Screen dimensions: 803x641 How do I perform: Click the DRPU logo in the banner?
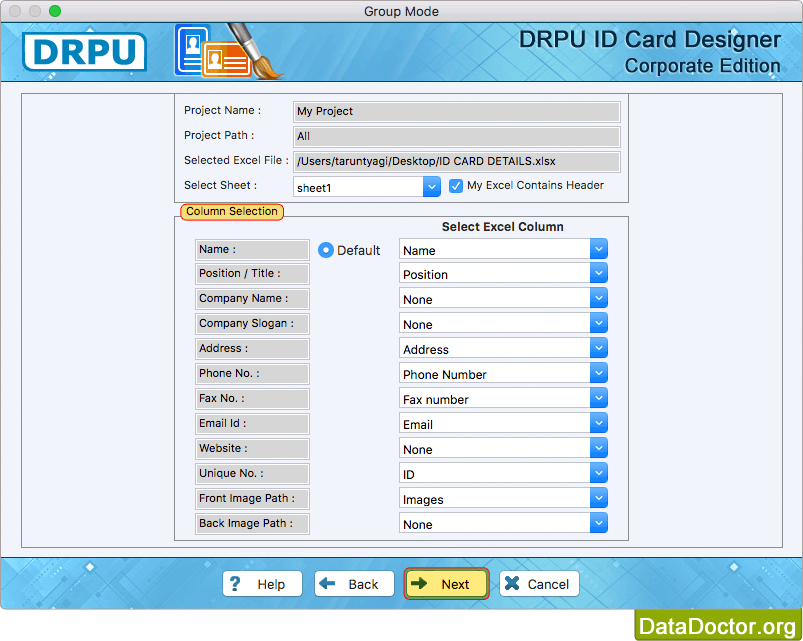click(x=84, y=52)
